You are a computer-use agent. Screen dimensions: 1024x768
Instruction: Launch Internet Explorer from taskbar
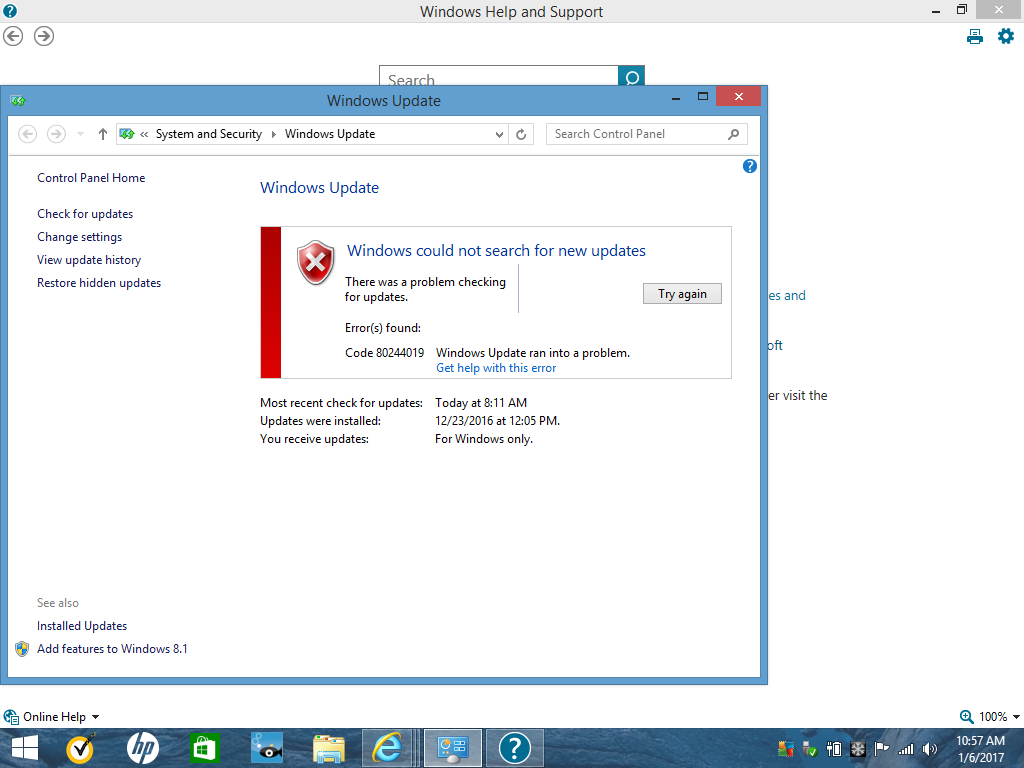click(x=387, y=748)
